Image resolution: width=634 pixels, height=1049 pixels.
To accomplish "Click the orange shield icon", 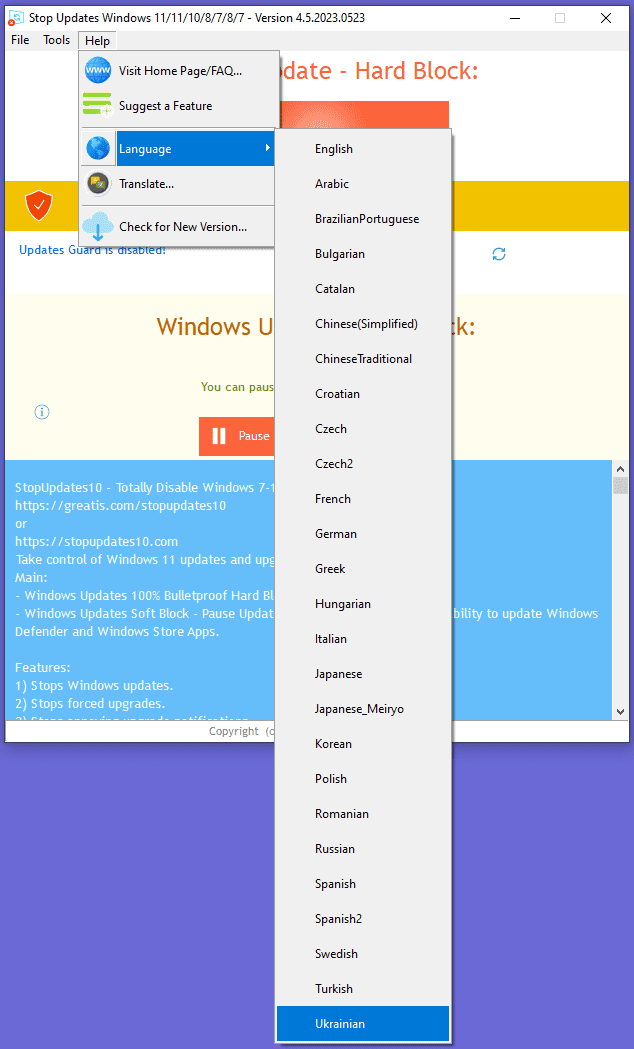I will coord(39,206).
